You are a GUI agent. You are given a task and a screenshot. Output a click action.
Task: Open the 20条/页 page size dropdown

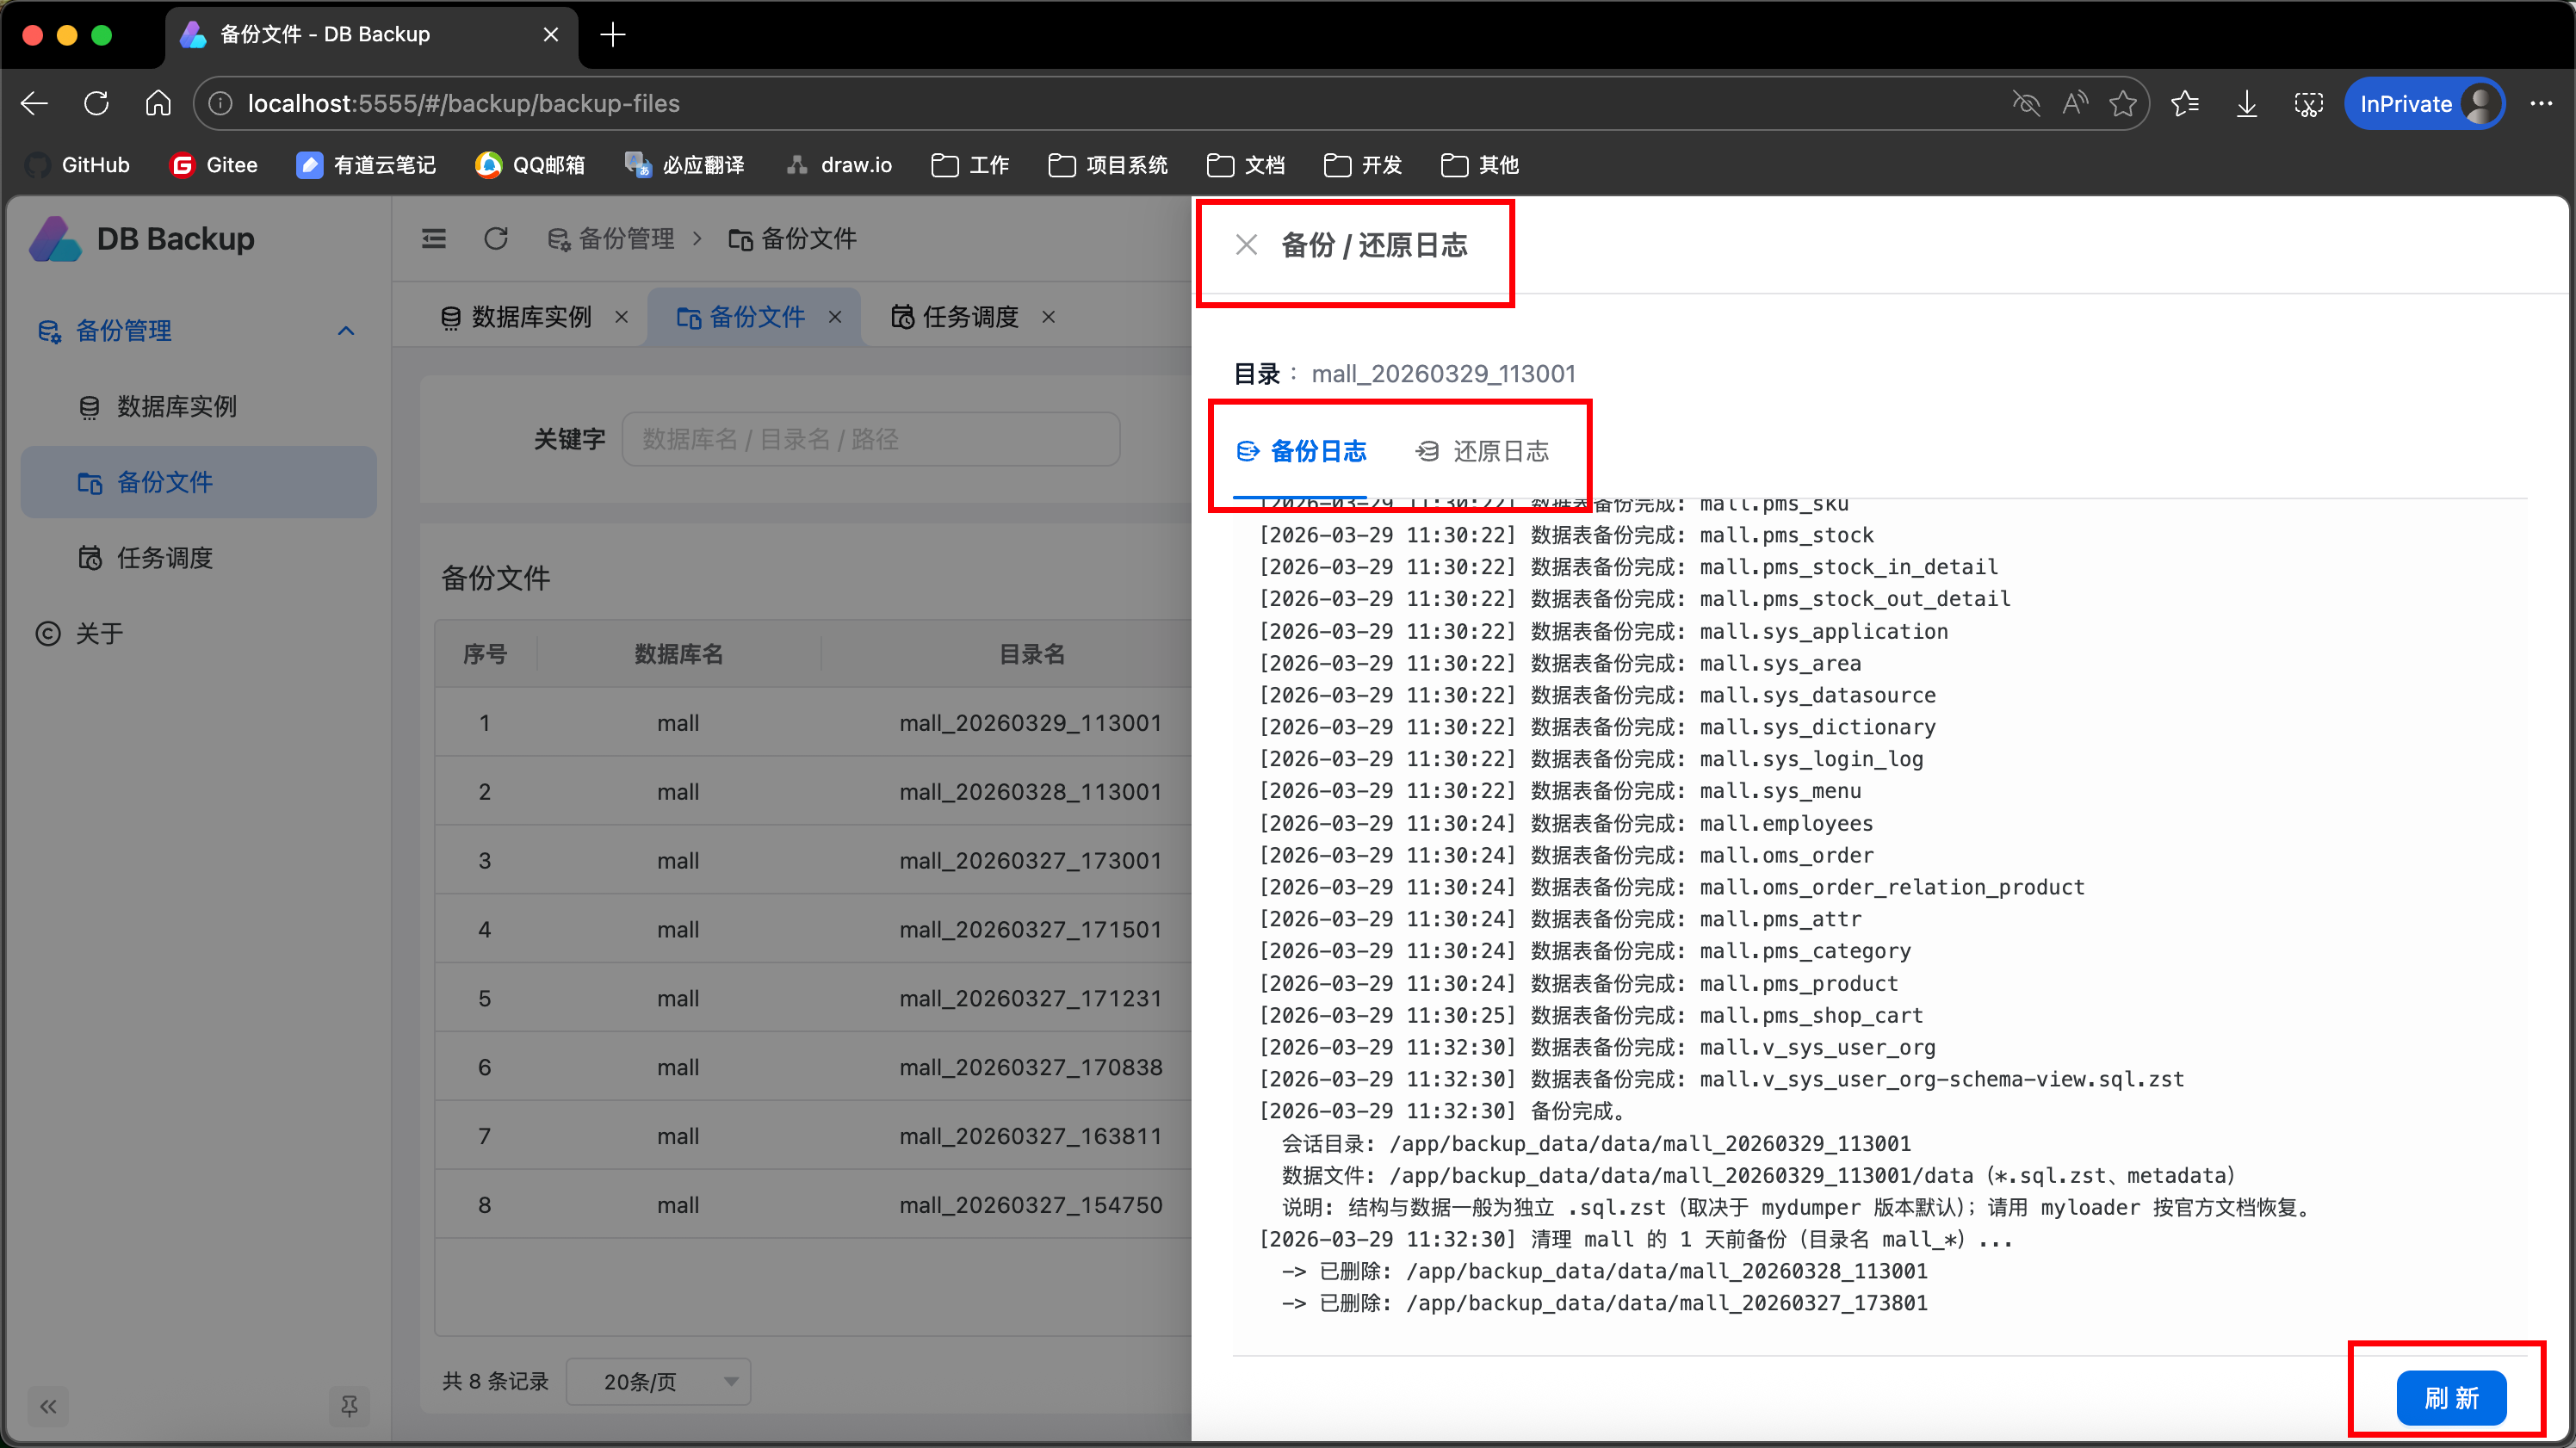coord(658,1381)
